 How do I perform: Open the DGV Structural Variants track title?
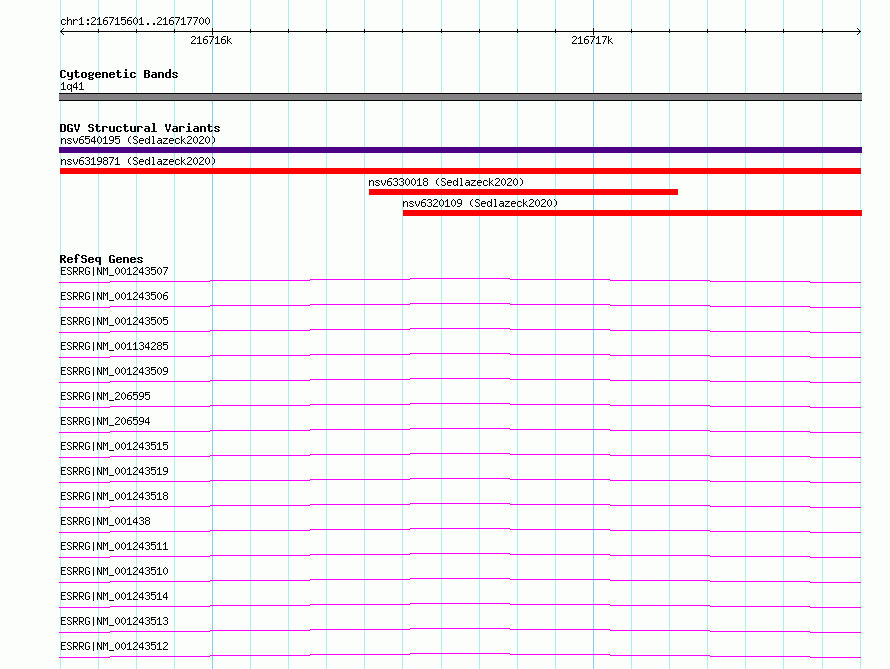pyautogui.click(x=140, y=128)
